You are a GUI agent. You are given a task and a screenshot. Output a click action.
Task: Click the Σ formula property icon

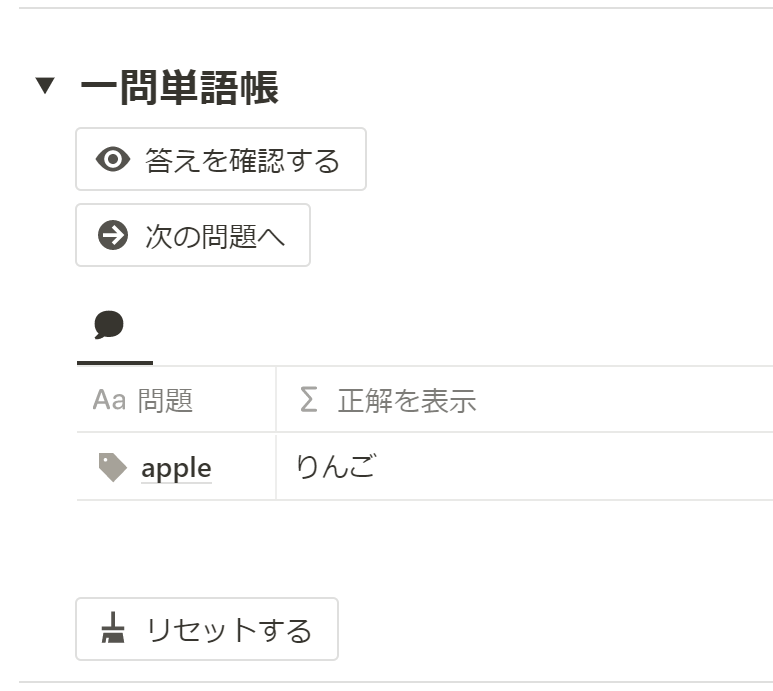[309, 401]
